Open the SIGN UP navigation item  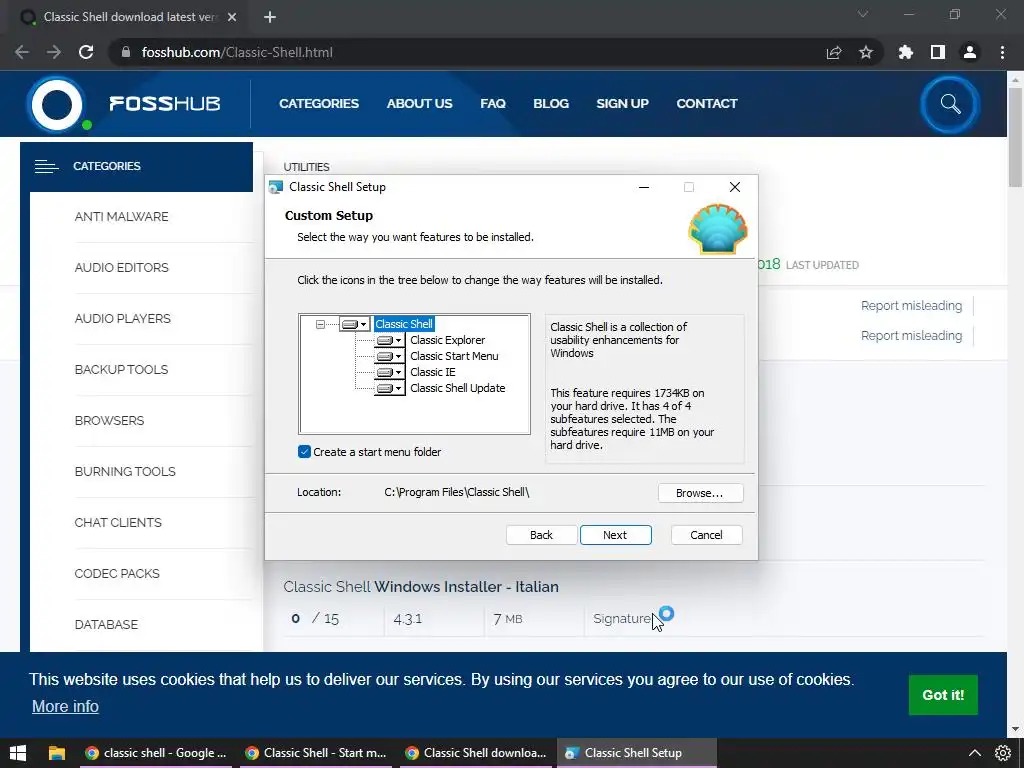click(622, 104)
